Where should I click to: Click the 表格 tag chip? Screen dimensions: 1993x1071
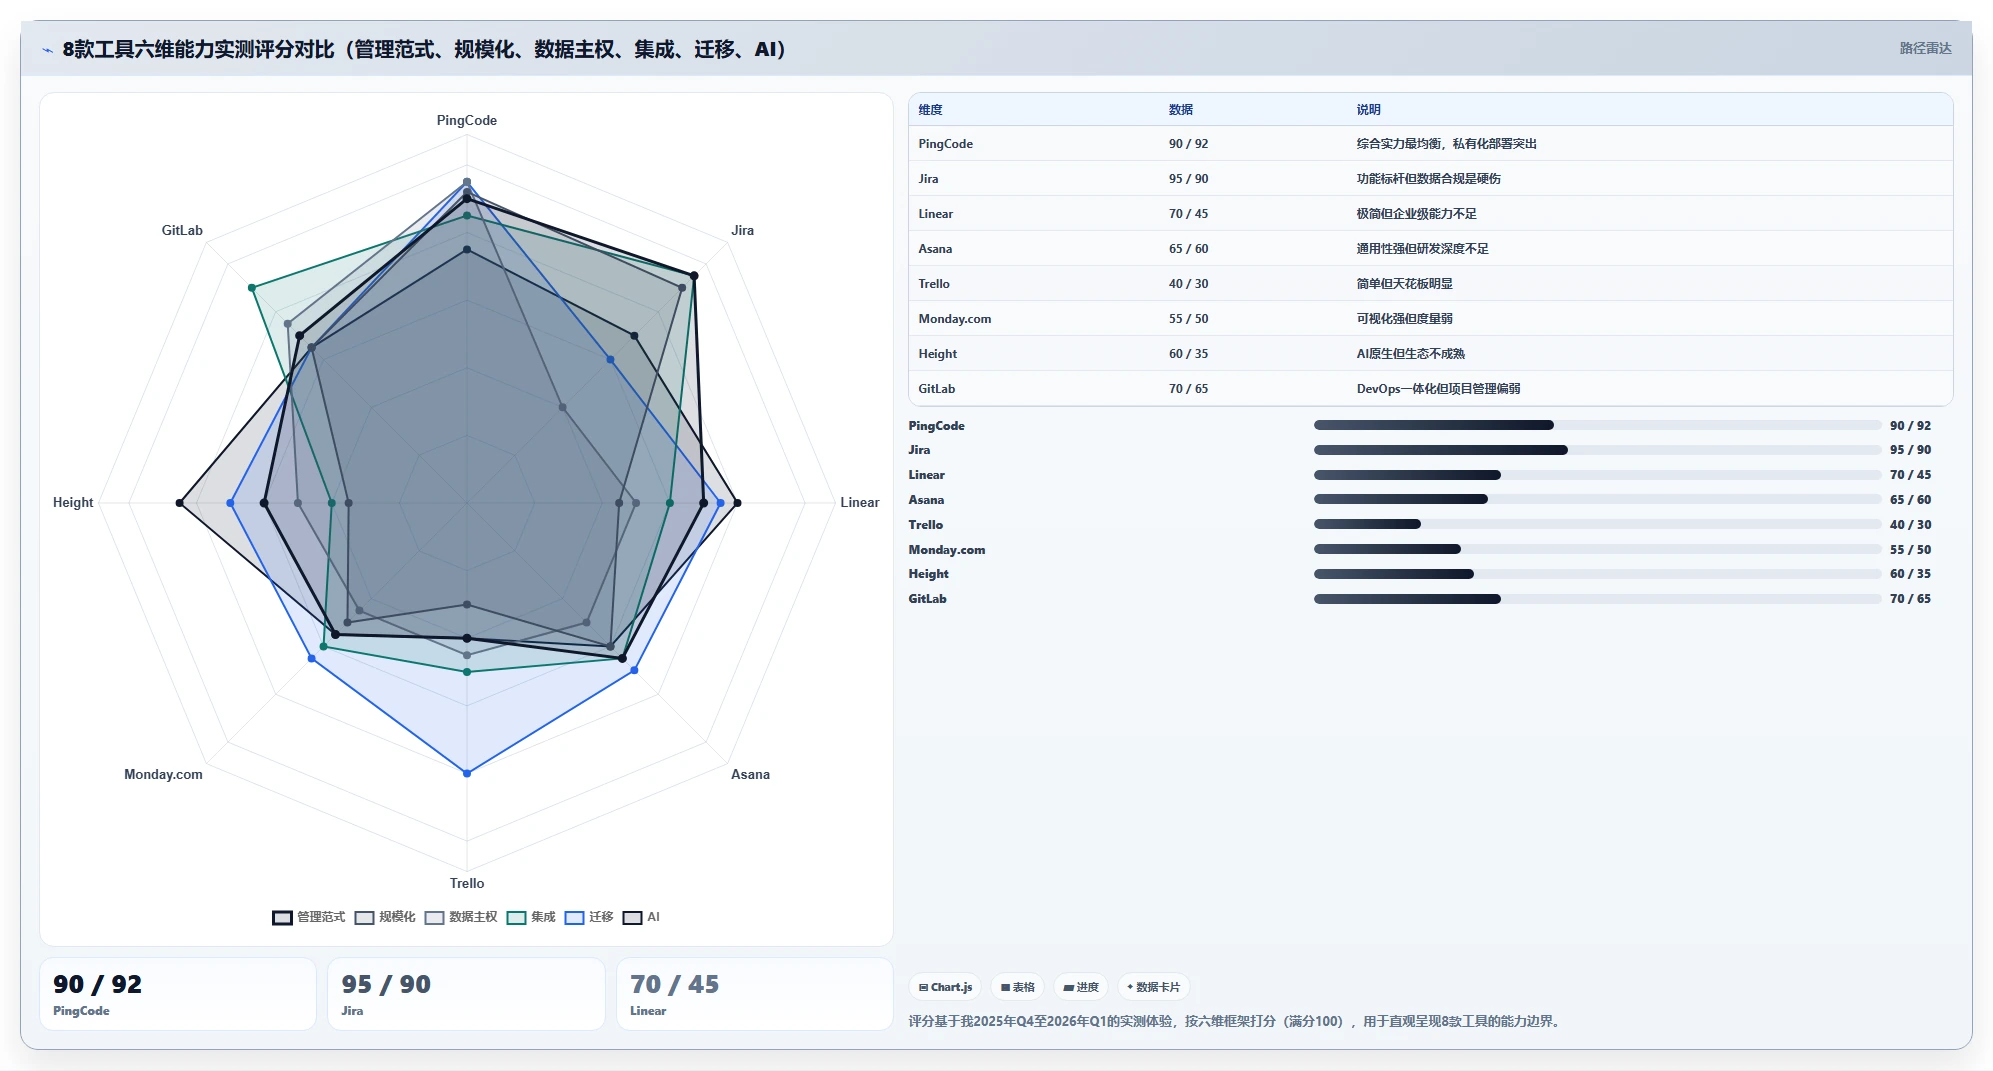1018,987
